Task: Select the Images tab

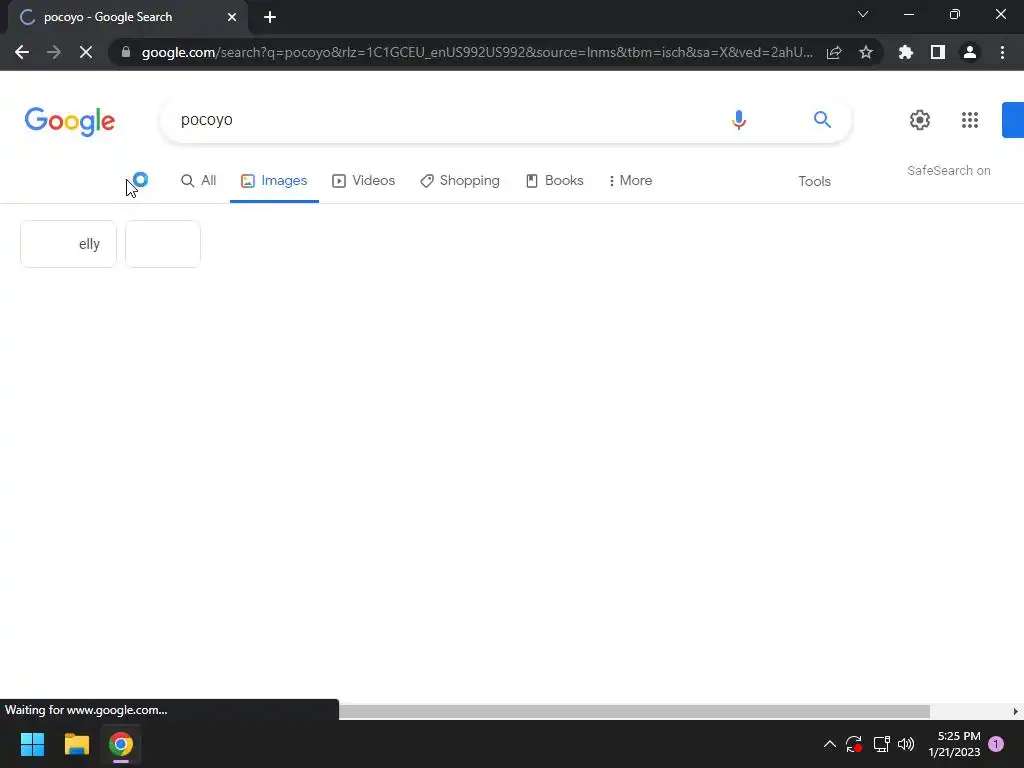Action: tap(274, 181)
